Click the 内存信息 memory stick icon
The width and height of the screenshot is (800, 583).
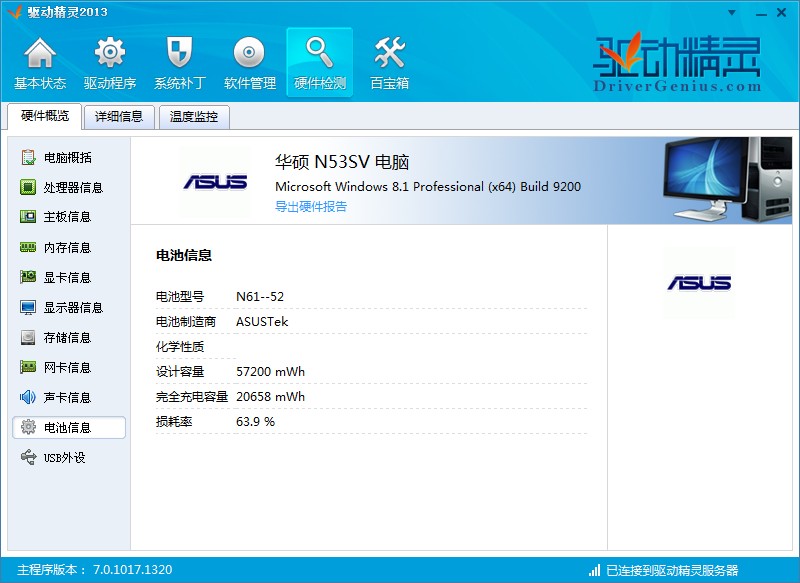(x=28, y=247)
